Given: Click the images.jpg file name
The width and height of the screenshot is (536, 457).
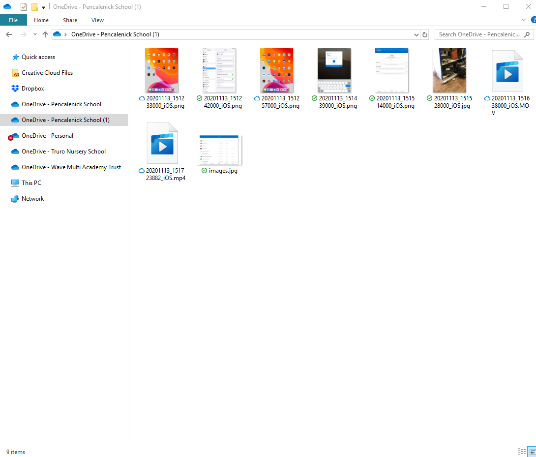Looking at the screenshot, I should 223,171.
